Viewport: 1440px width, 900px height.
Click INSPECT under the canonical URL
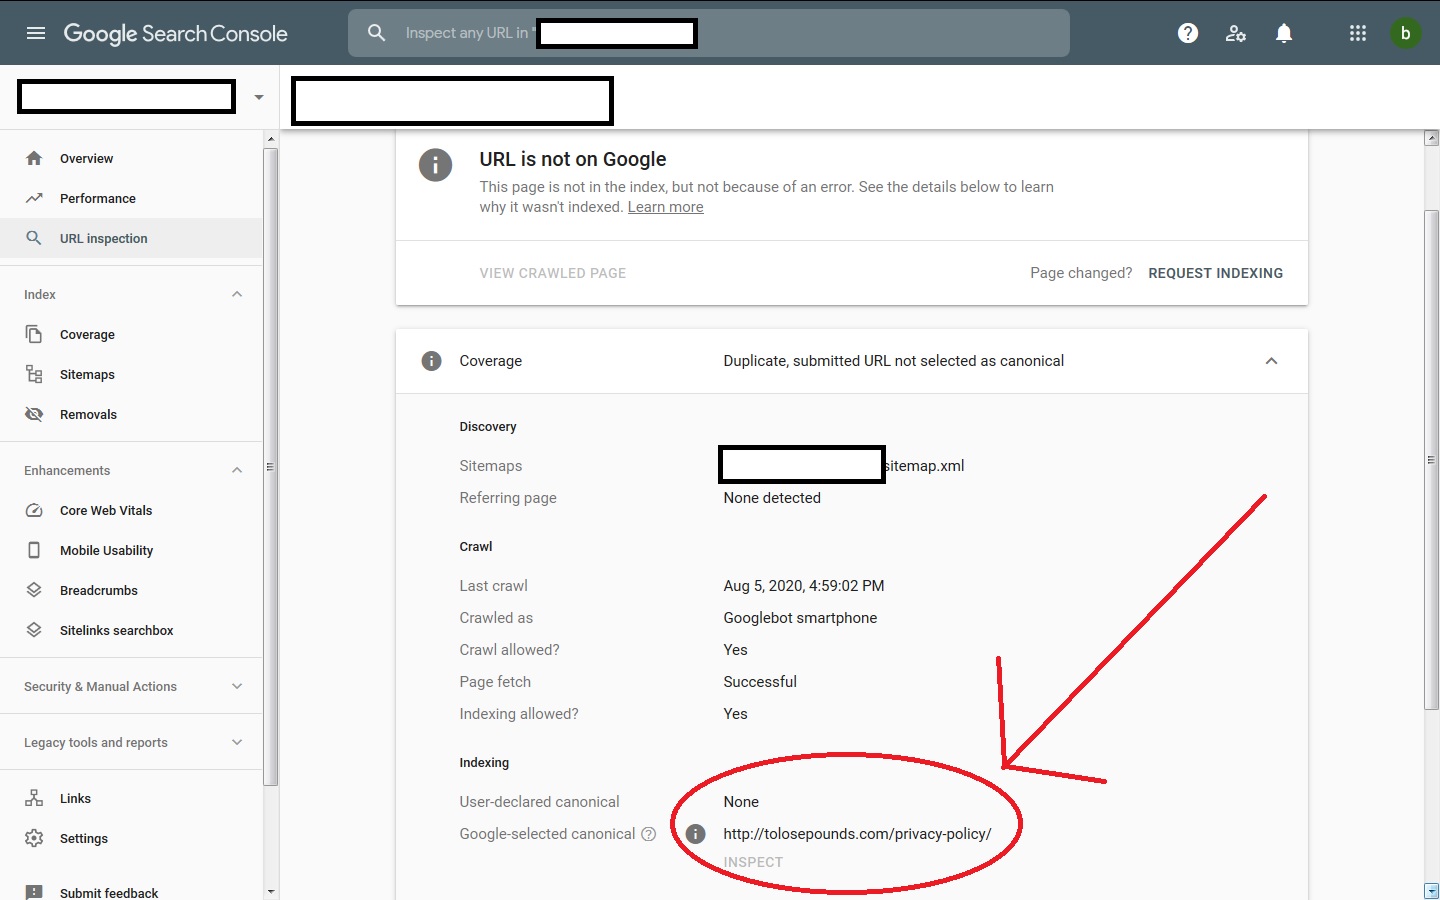click(753, 862)
